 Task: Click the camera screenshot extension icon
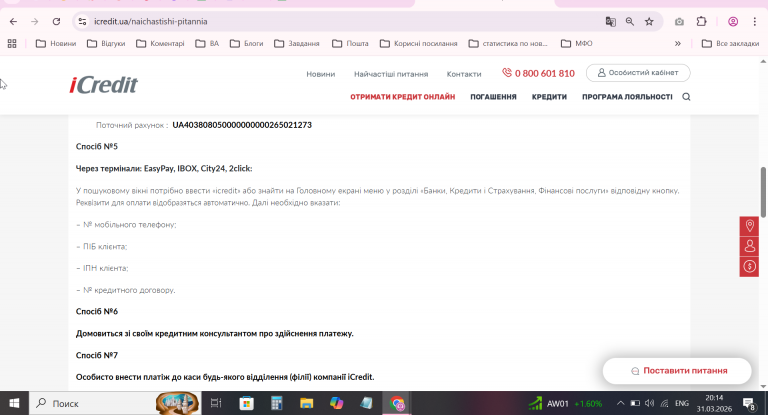pyautogui.click(x=679, y=22)
